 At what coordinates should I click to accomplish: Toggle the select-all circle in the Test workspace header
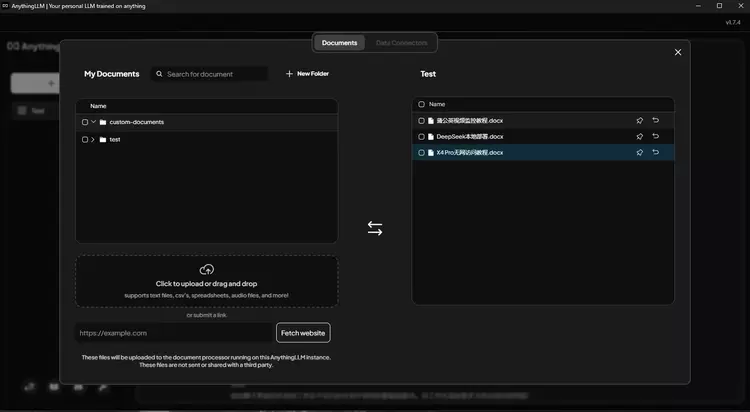422,104
